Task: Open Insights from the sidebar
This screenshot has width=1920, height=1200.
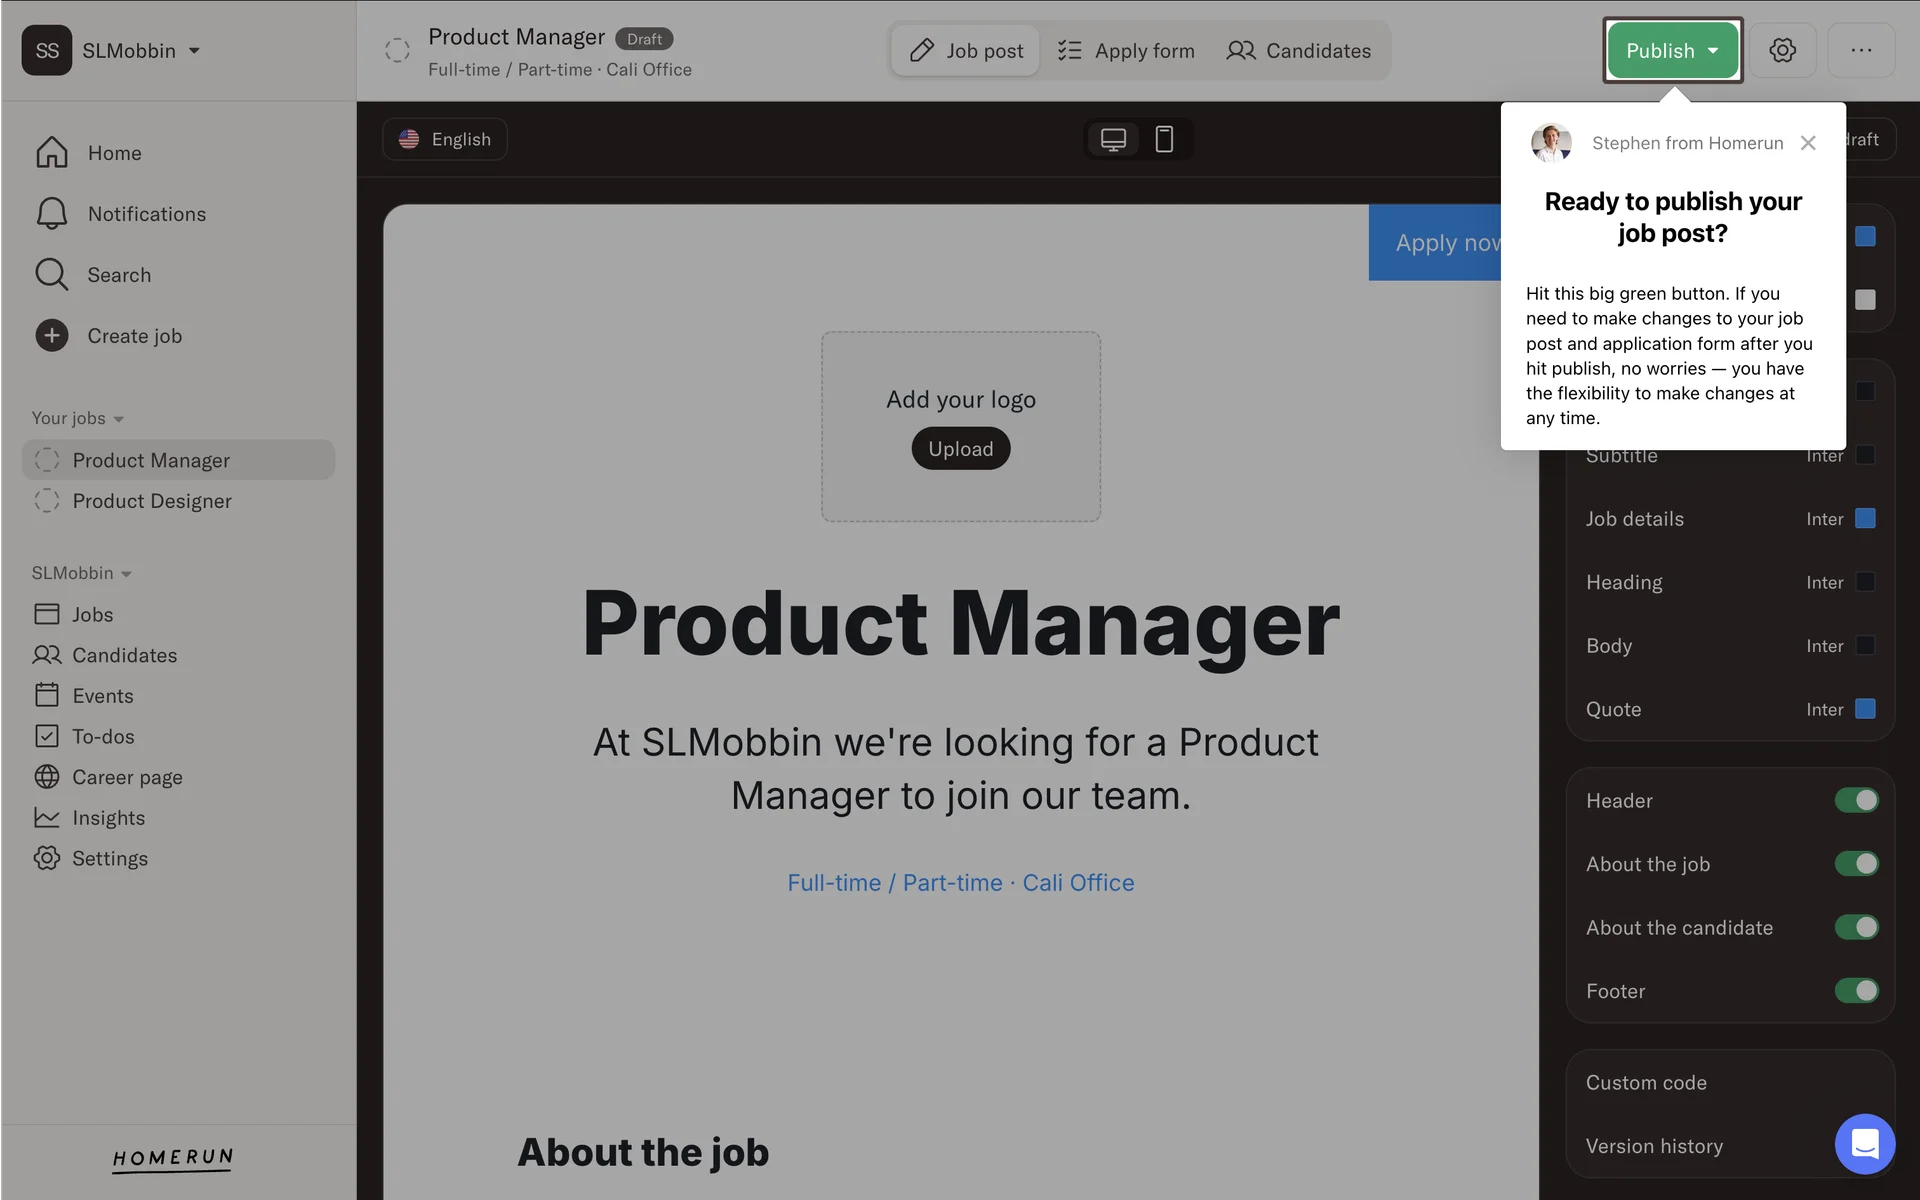Action: 108,818
